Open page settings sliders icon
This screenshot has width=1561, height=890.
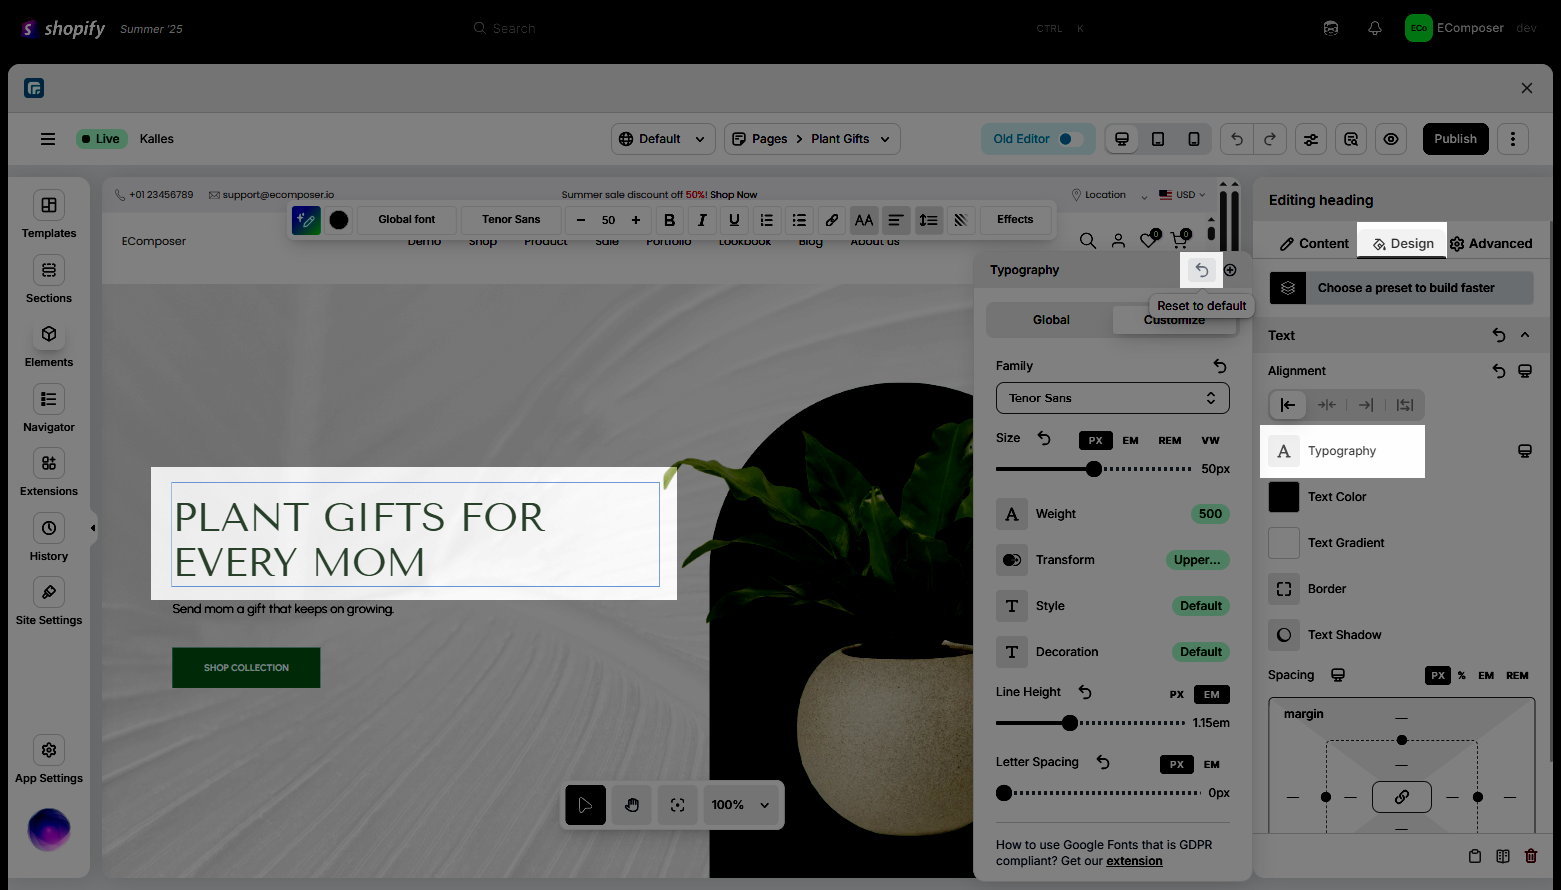(x=1311, y=139)
